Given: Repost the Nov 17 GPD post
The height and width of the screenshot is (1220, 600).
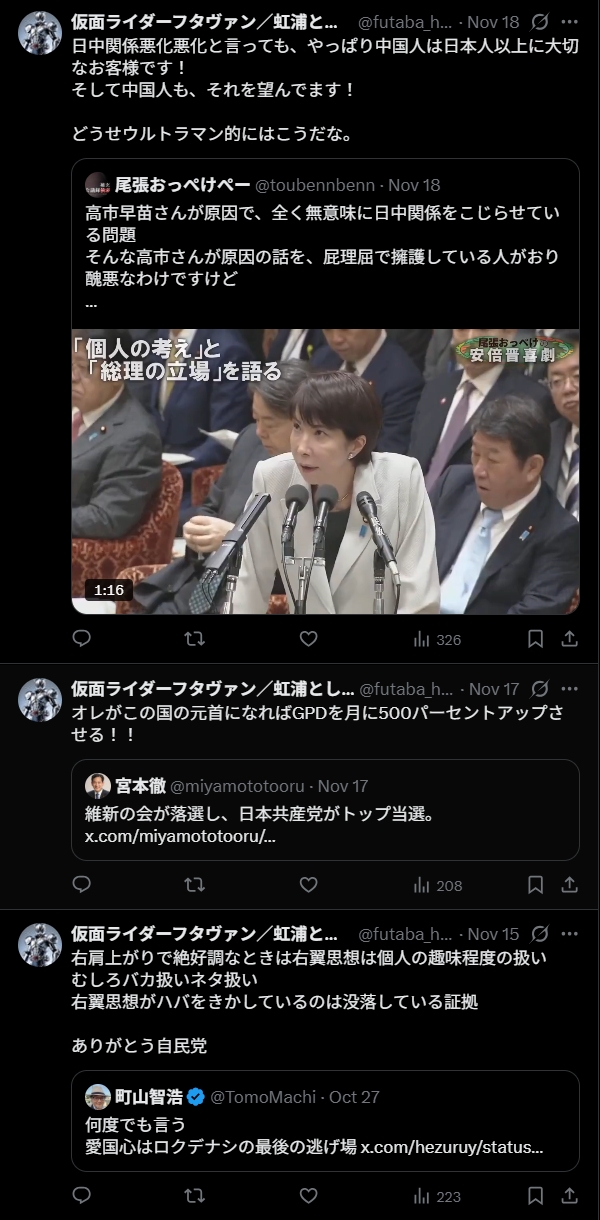Looking at the screenshot, I should click(196, 884).
